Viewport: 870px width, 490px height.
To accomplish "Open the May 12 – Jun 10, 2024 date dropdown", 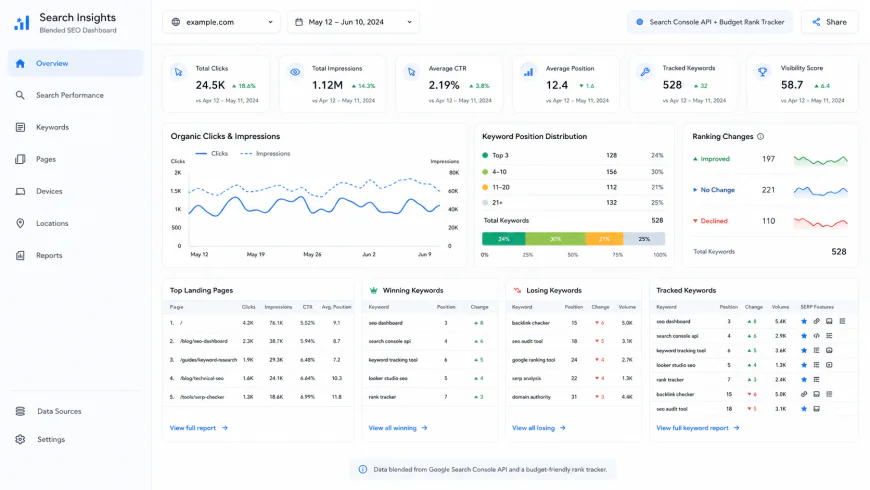I will 353,22.
